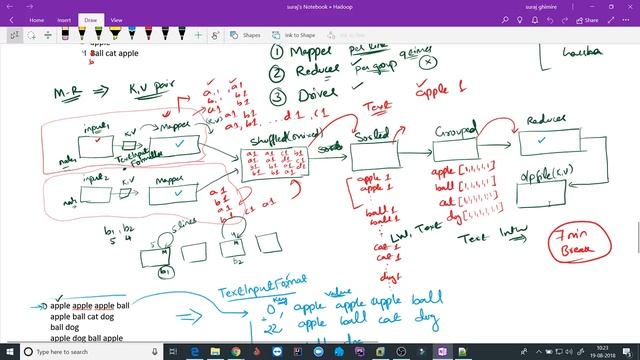Open TeamViewer from taskbar
Viewport: 640px width, 360px height.
277,351
